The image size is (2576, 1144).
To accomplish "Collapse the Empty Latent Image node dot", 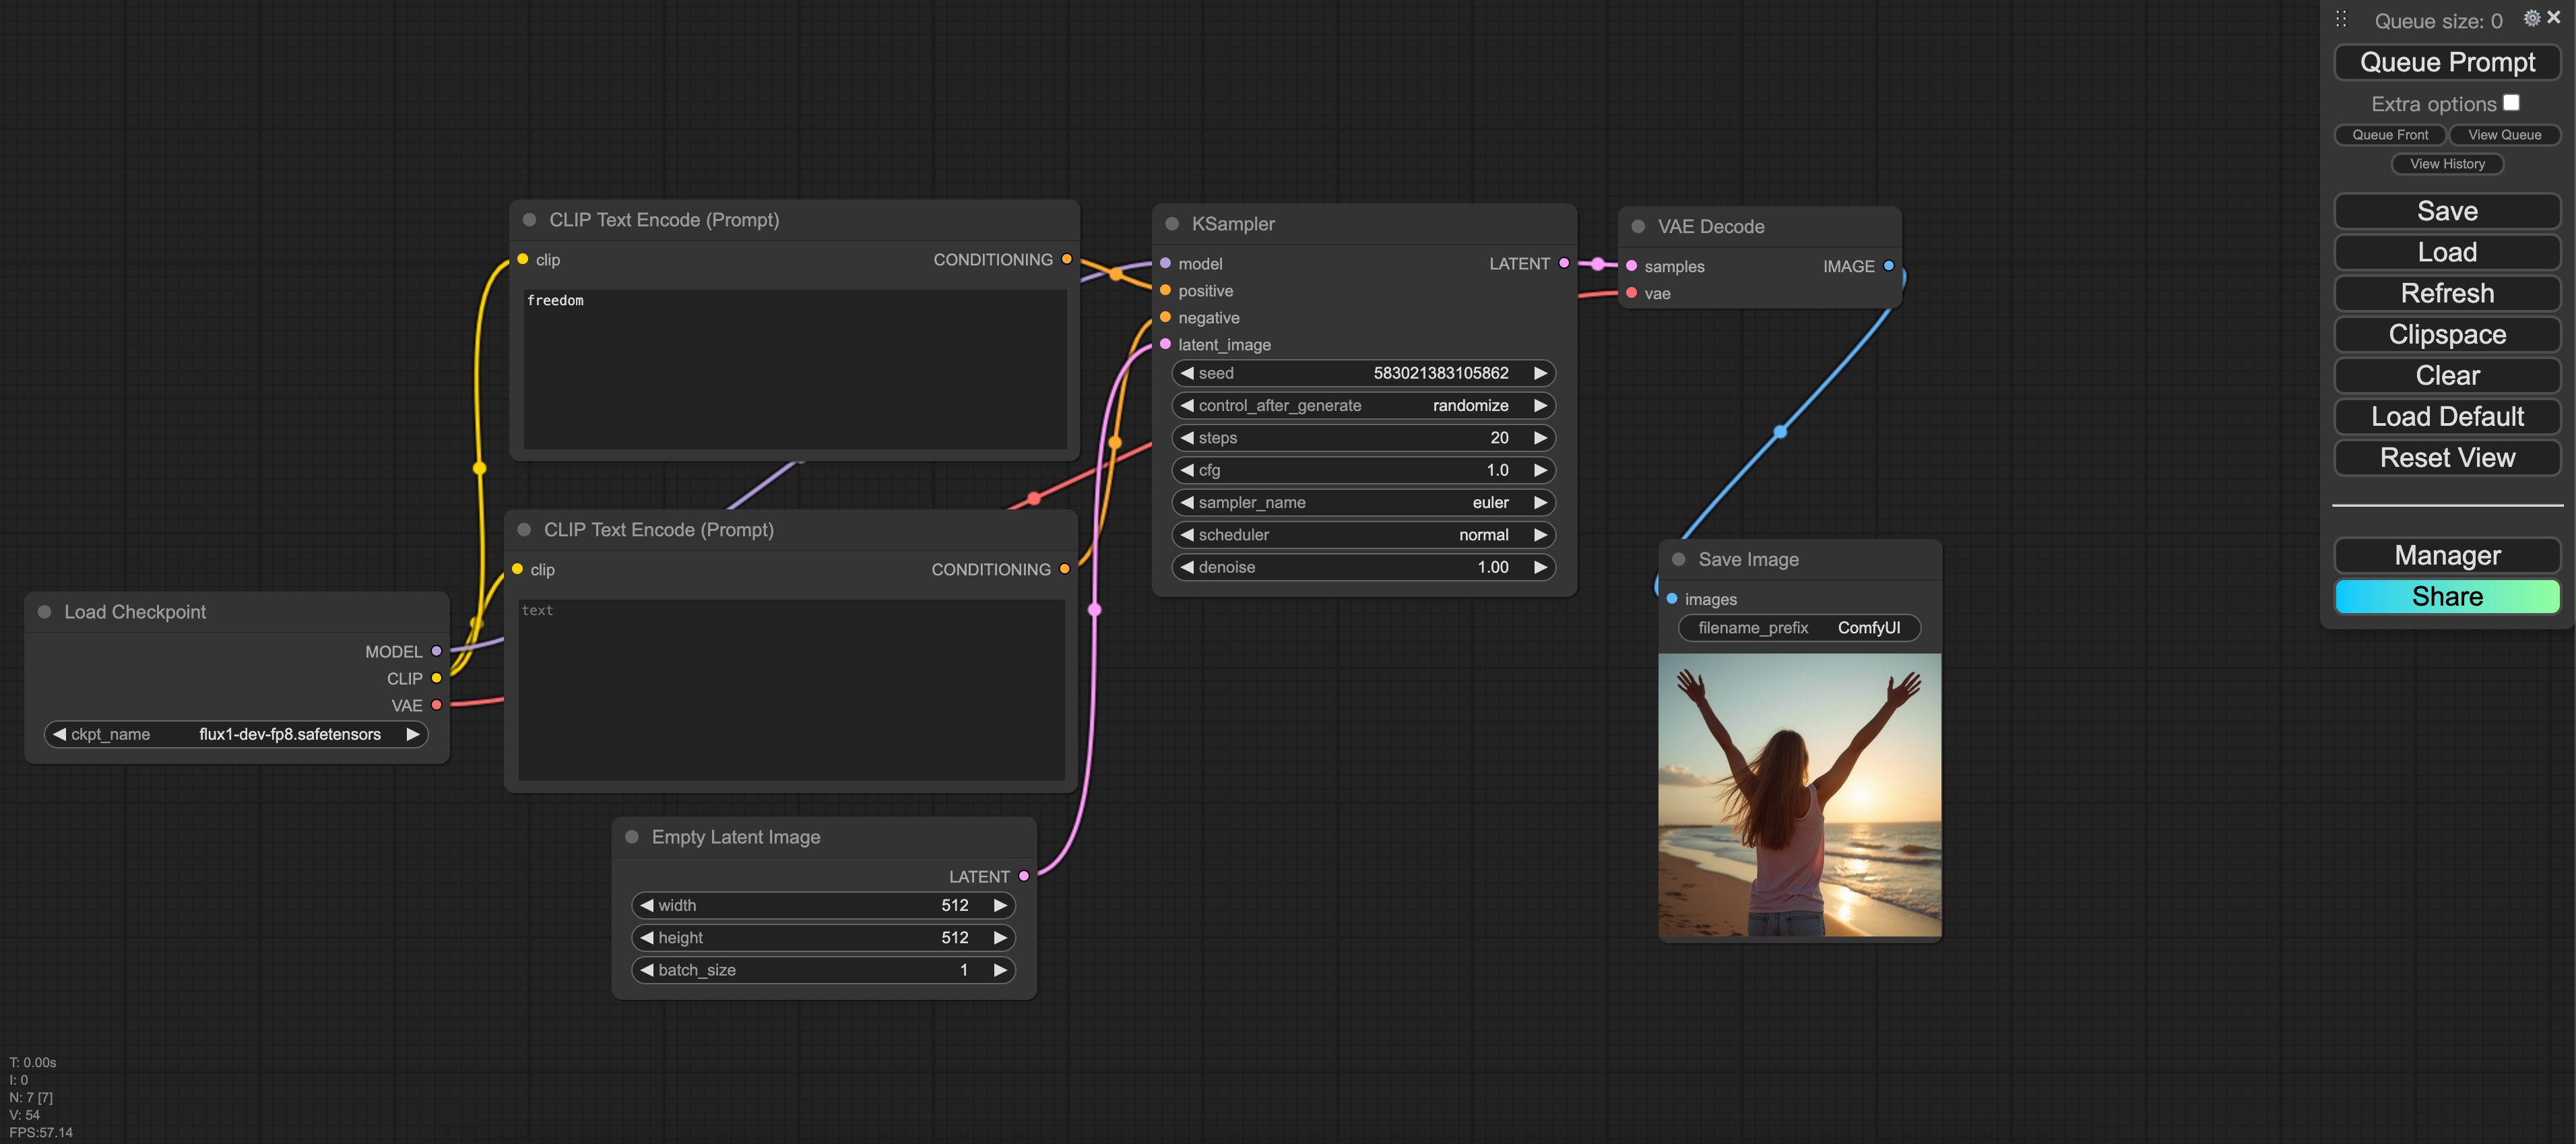I will [632, 837].
